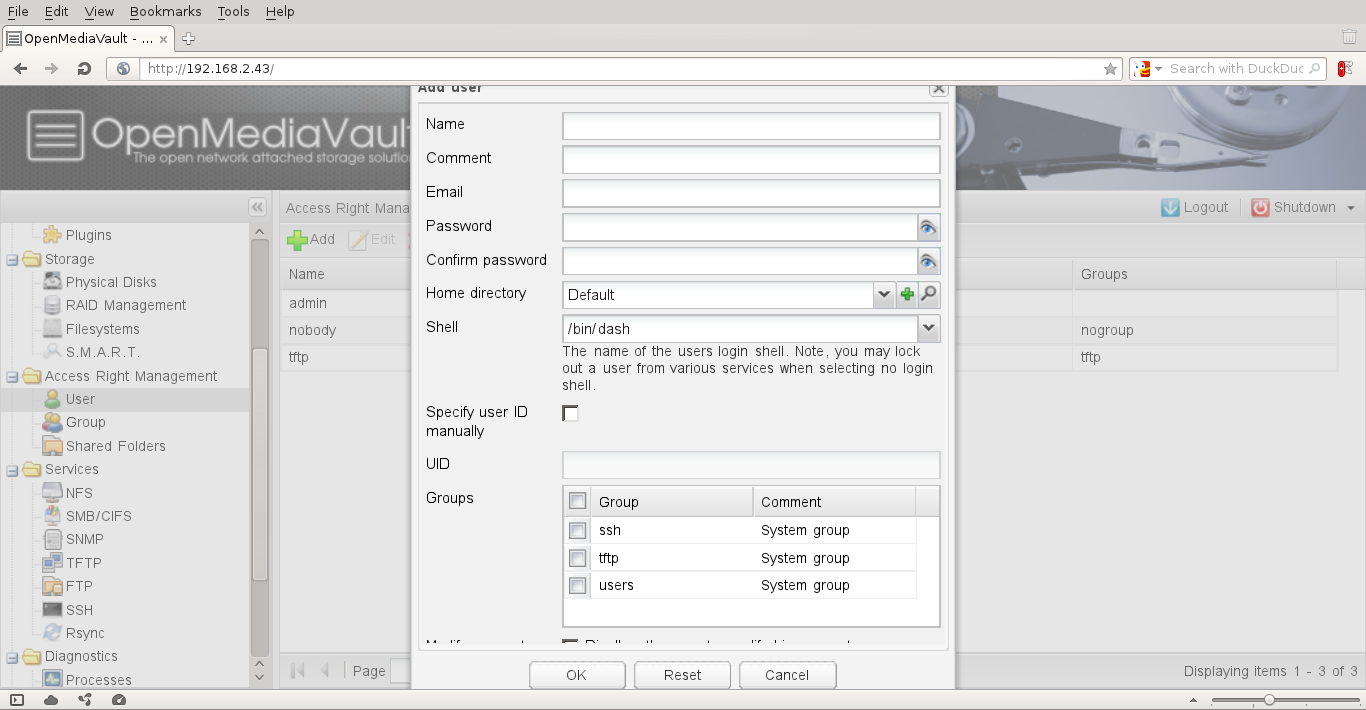Click the browser Forward arrow
This screenshot has width=1366, height=710.
coord(52,69)
